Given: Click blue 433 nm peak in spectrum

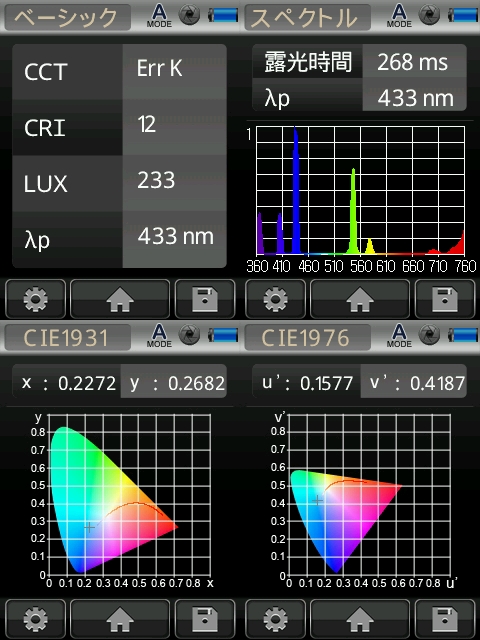Looking at the screenshot, I should click(296, 190).
